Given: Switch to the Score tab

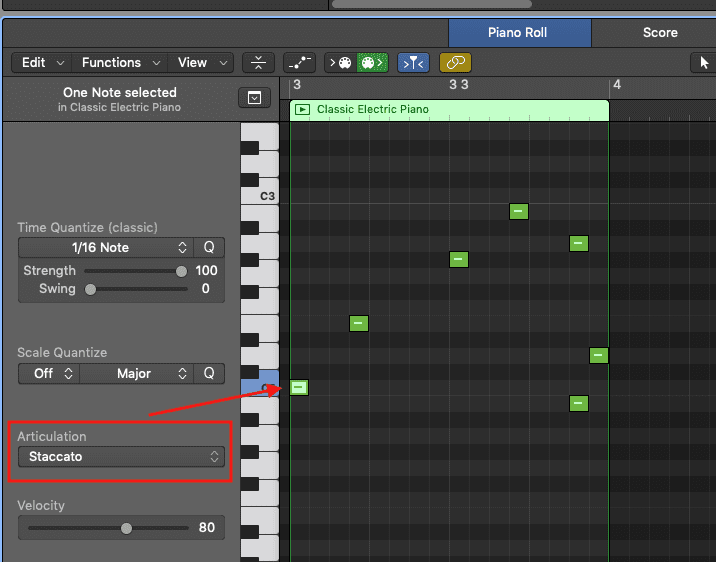Looking at the screenshot, I should [659, 32].
